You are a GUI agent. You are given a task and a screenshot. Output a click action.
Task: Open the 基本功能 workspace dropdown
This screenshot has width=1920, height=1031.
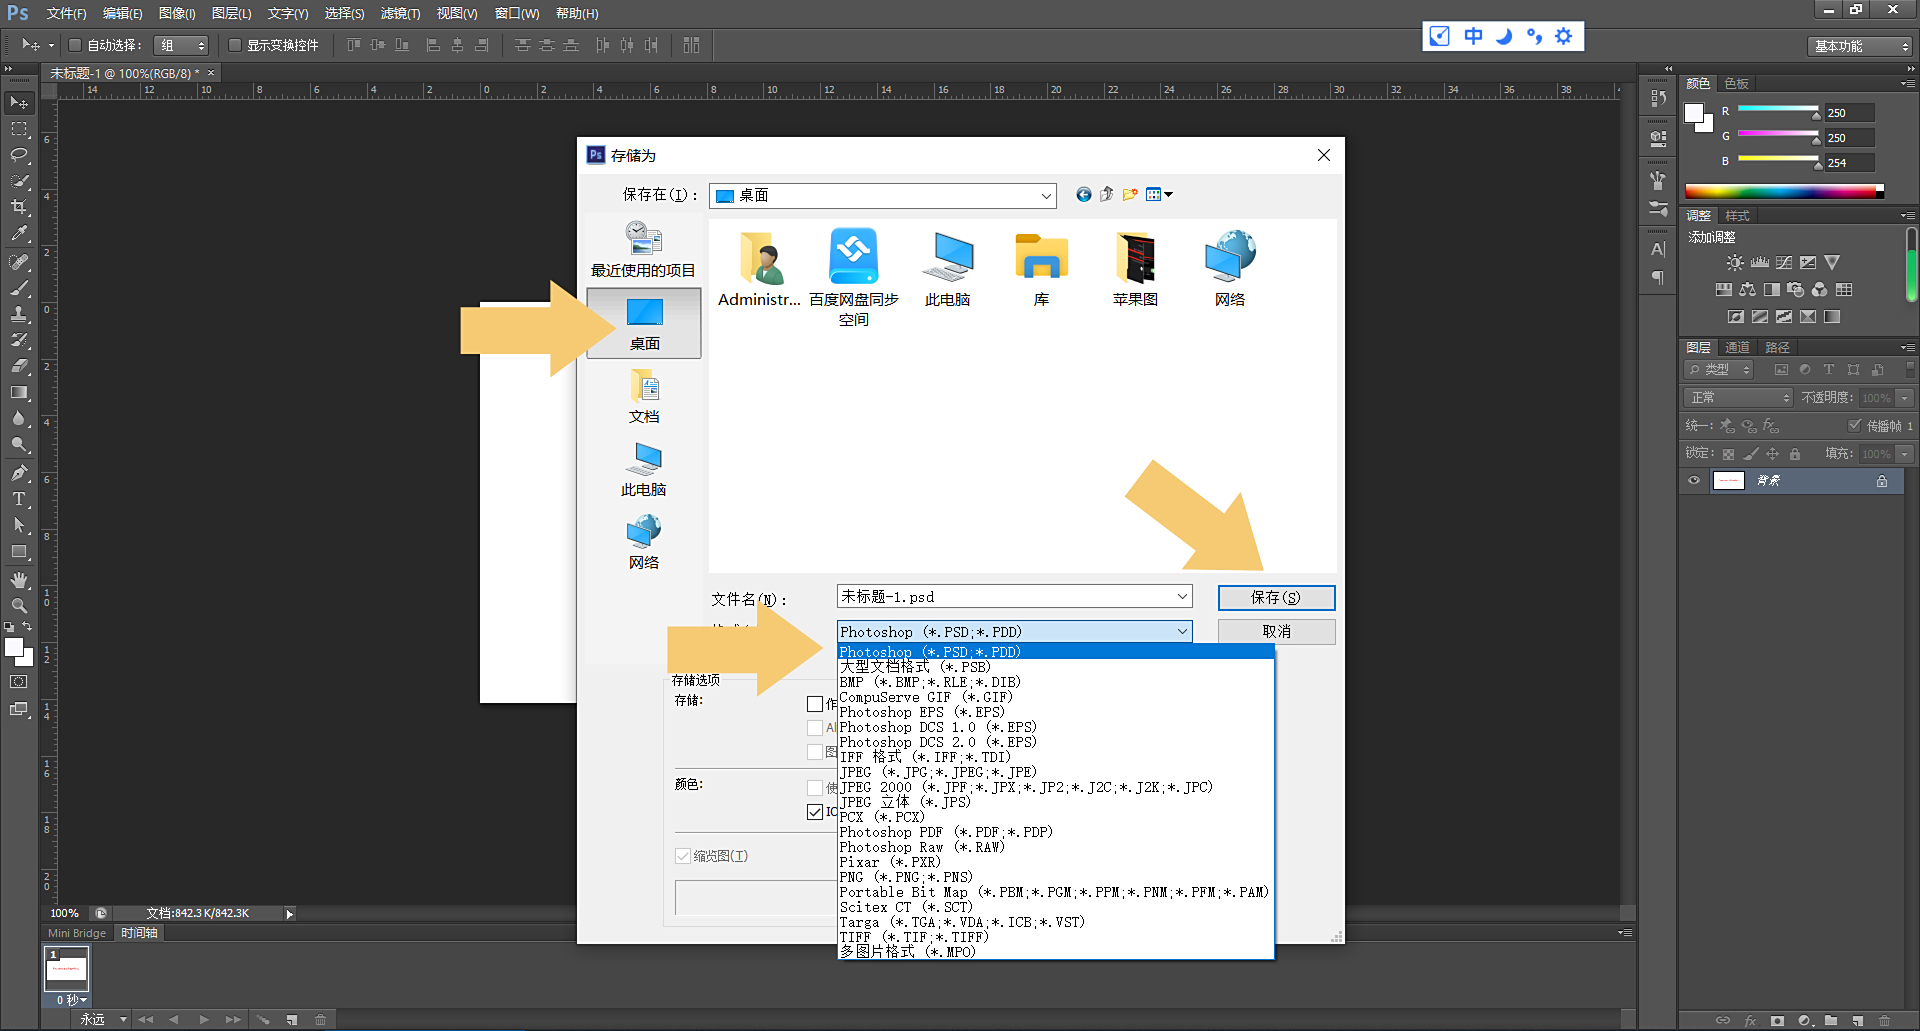click(1860, 46)
